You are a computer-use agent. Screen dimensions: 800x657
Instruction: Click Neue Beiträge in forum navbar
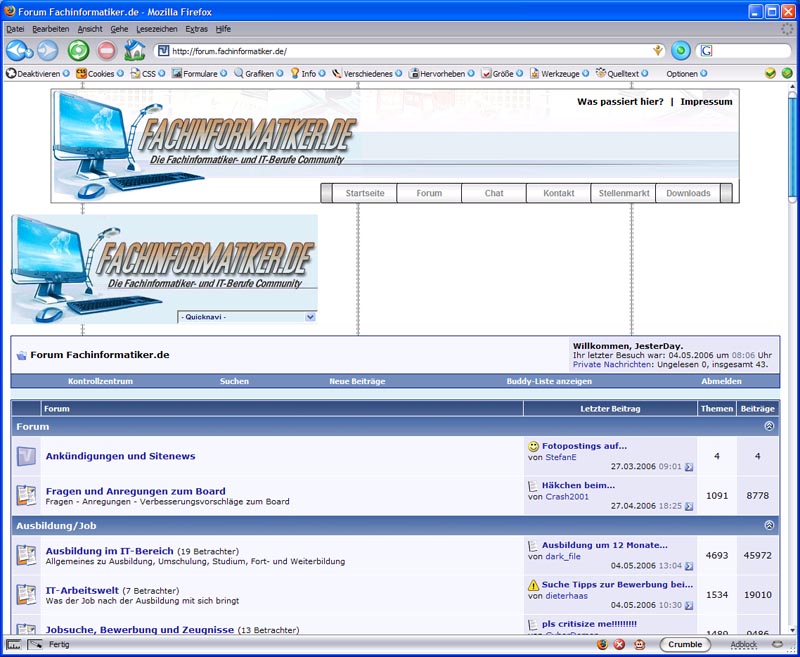point(357,381)
